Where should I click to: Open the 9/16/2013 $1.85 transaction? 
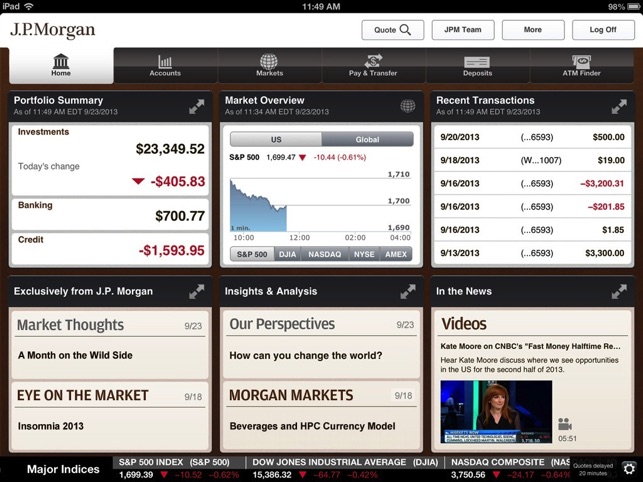coord(532,230)
